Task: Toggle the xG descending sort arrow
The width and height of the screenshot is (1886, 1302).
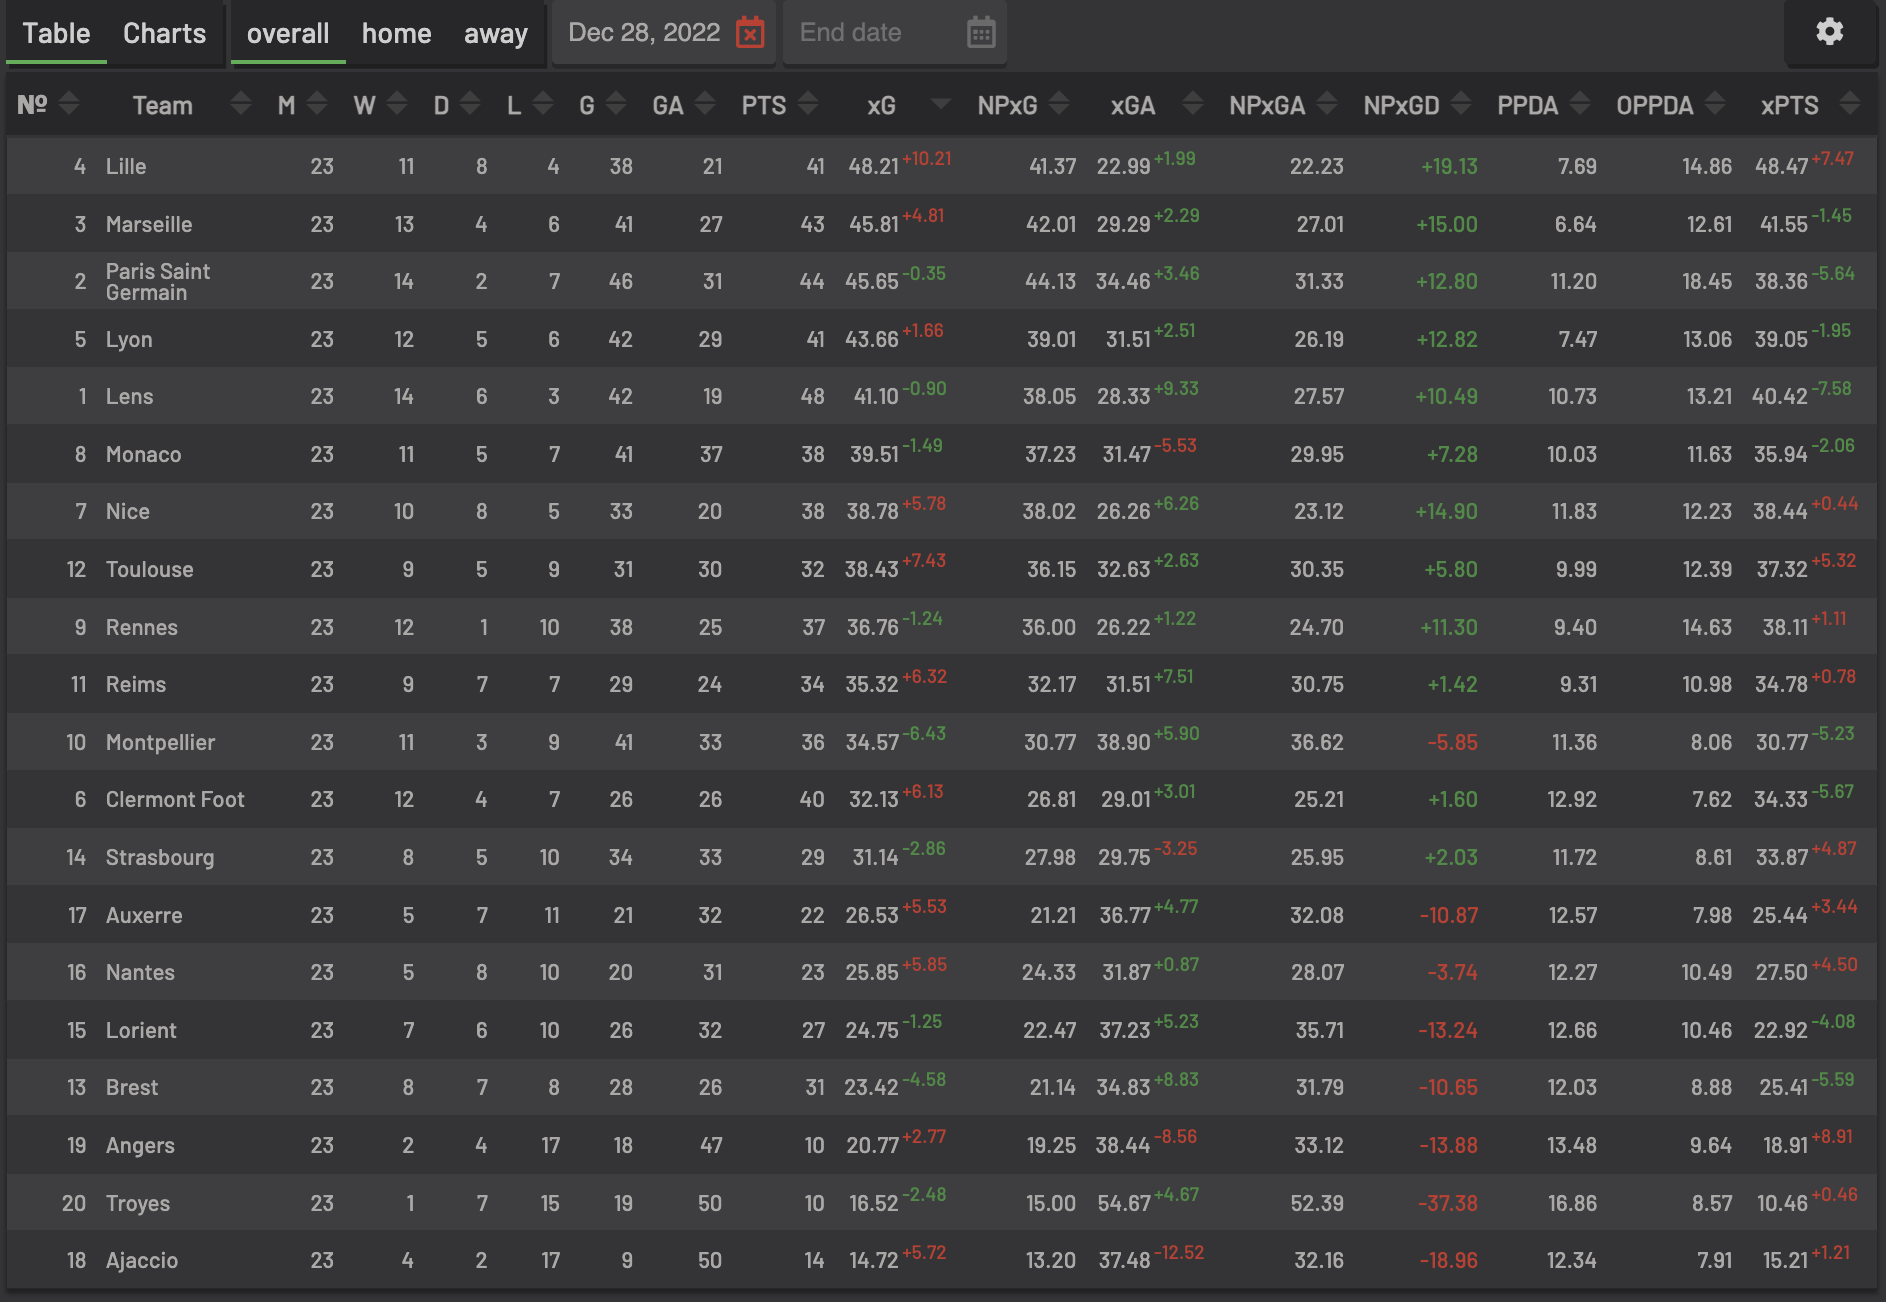Action: click(940, 104)
